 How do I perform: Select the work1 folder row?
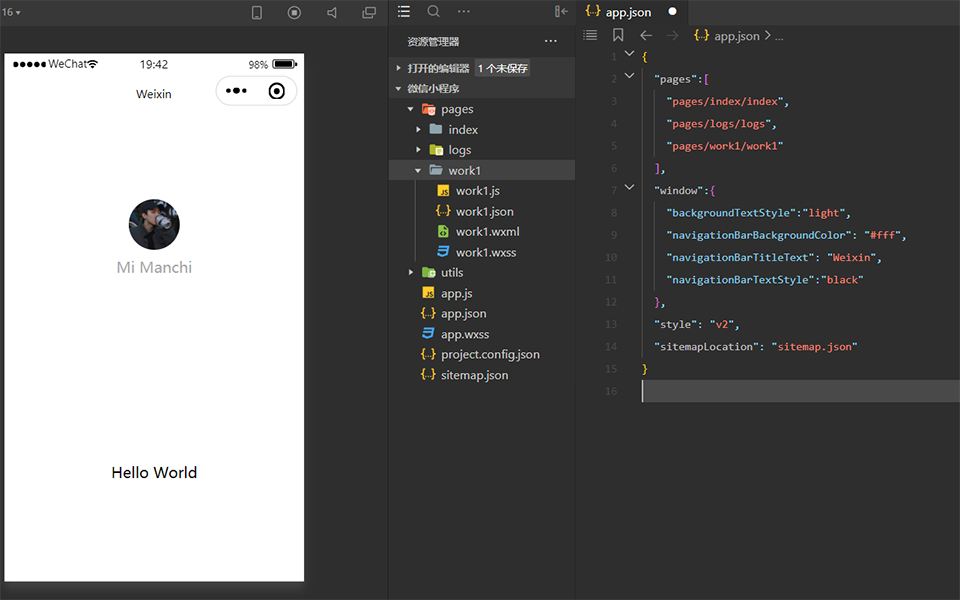click(482, 170)
